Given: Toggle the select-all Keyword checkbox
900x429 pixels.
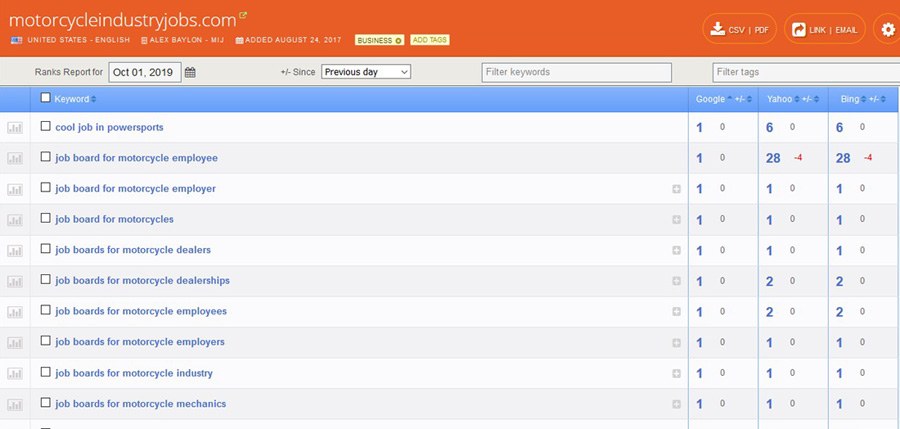Looking at the screenshot, I should click(45, 98).
